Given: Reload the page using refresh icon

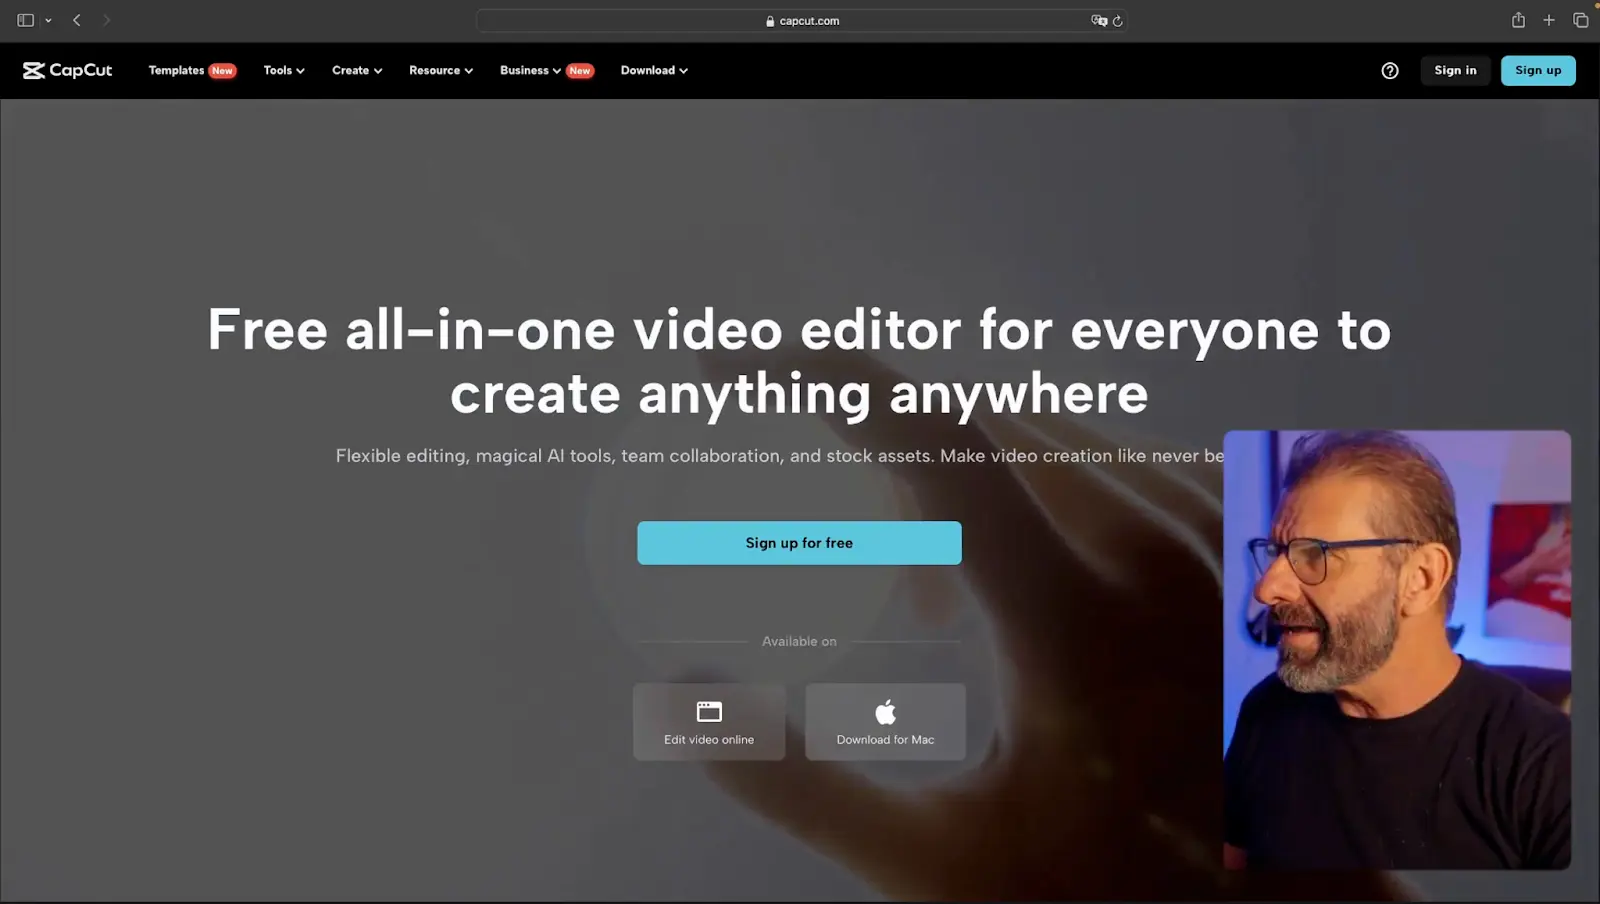Looking at the screenshot, I should coord(1117,21).
